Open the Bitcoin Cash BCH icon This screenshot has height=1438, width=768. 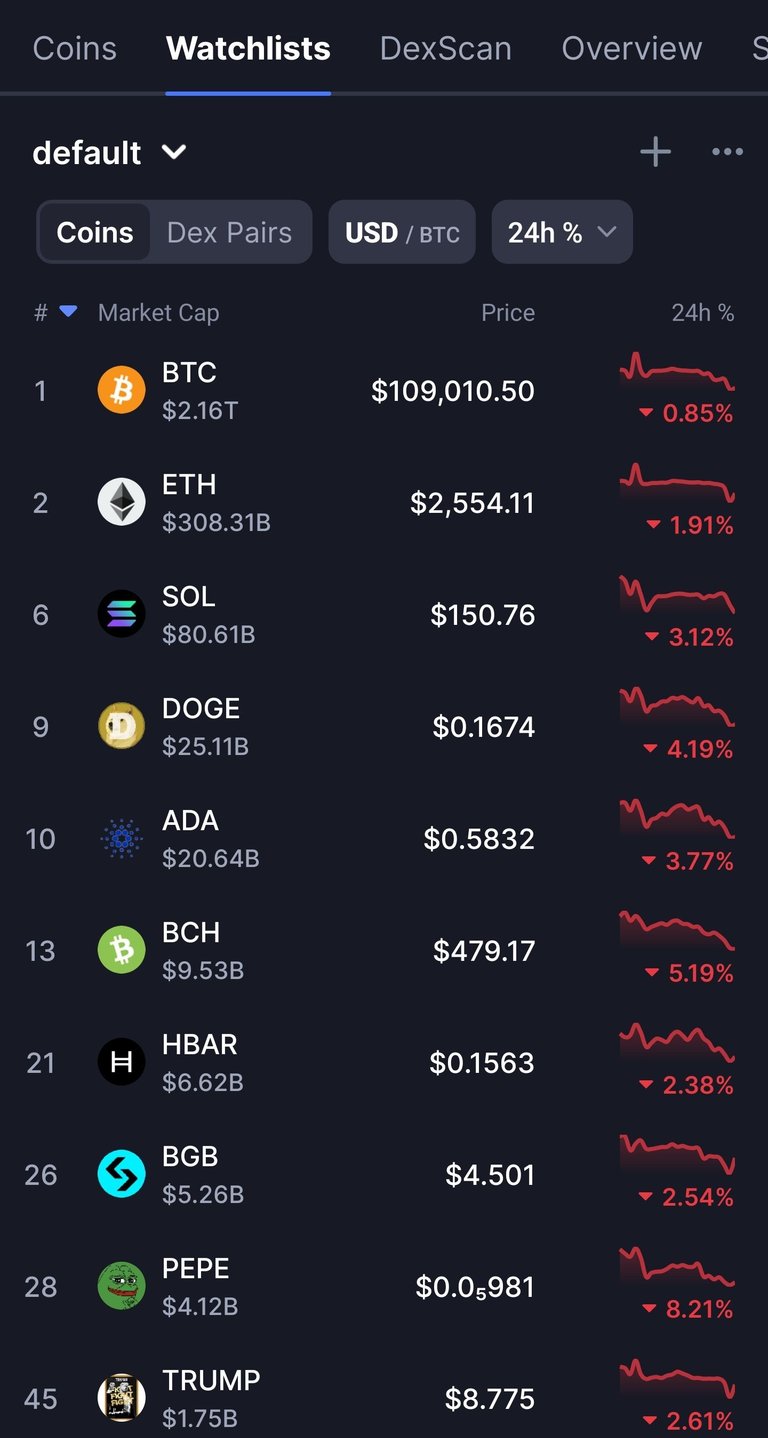point(121,950)
